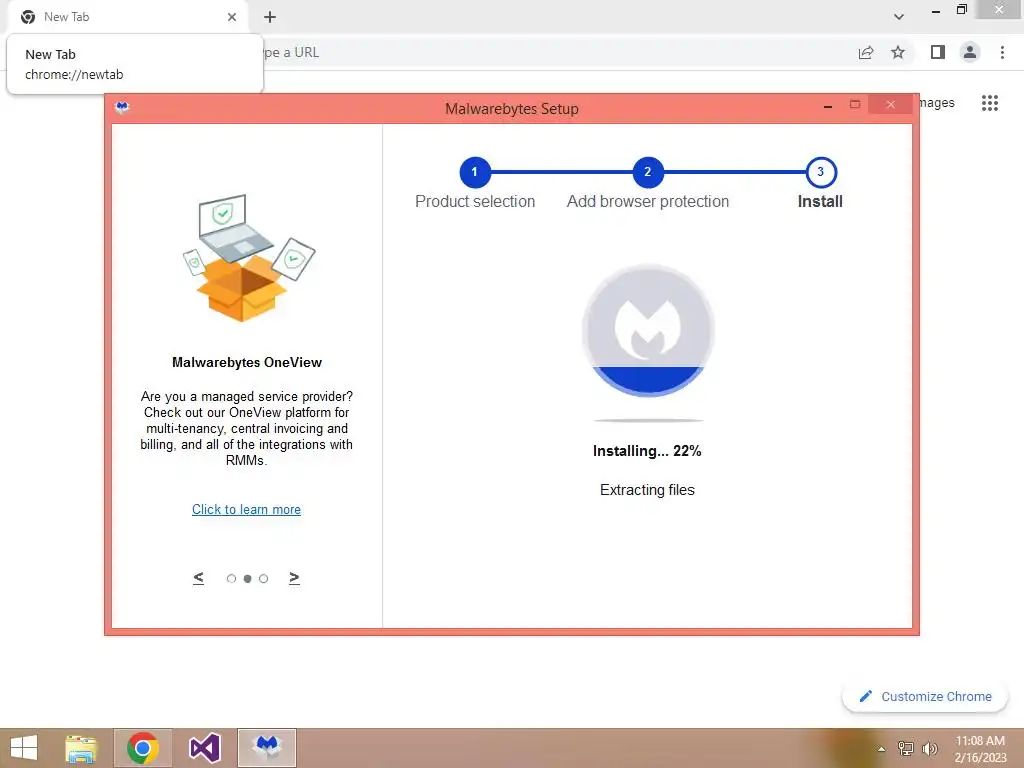Click step 3 Install circle
This screenshot has width=1024, height=768.
(x=821, y=172)
